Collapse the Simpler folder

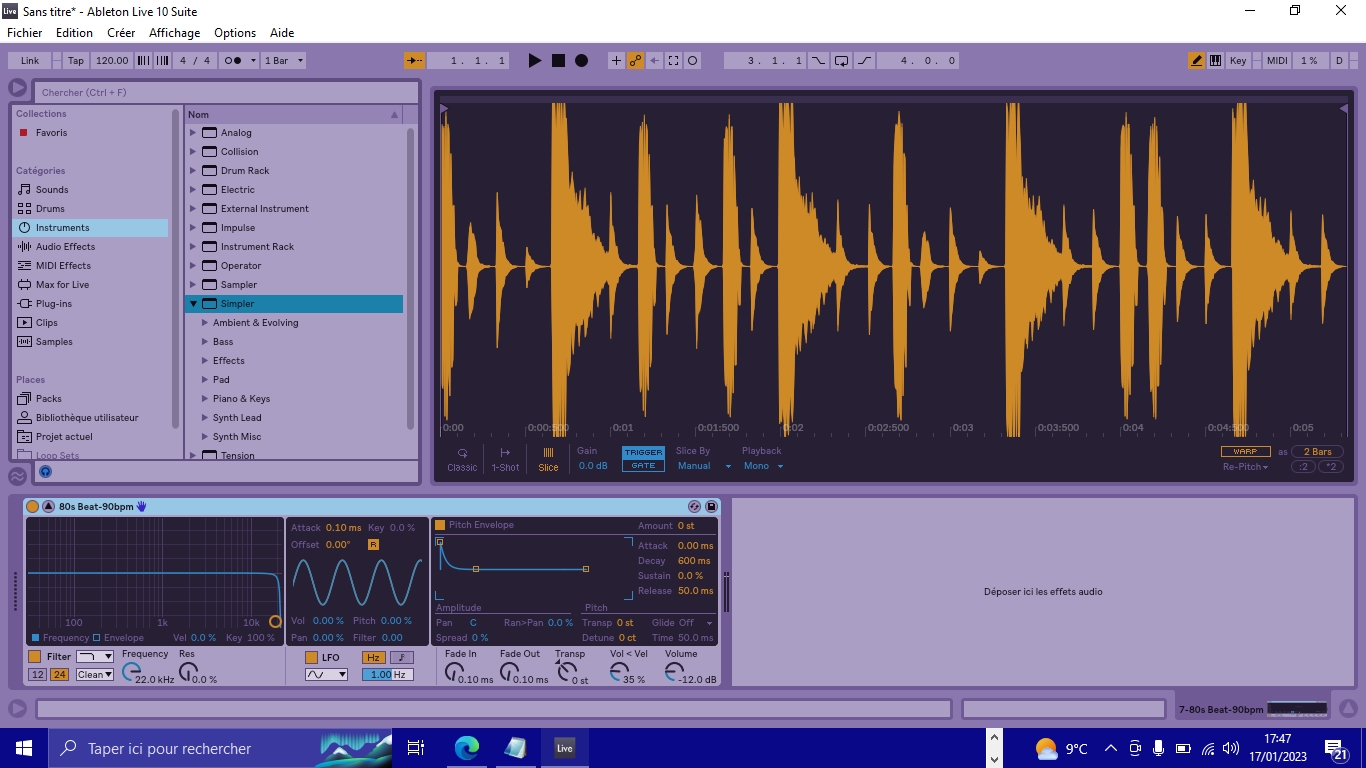193,304
